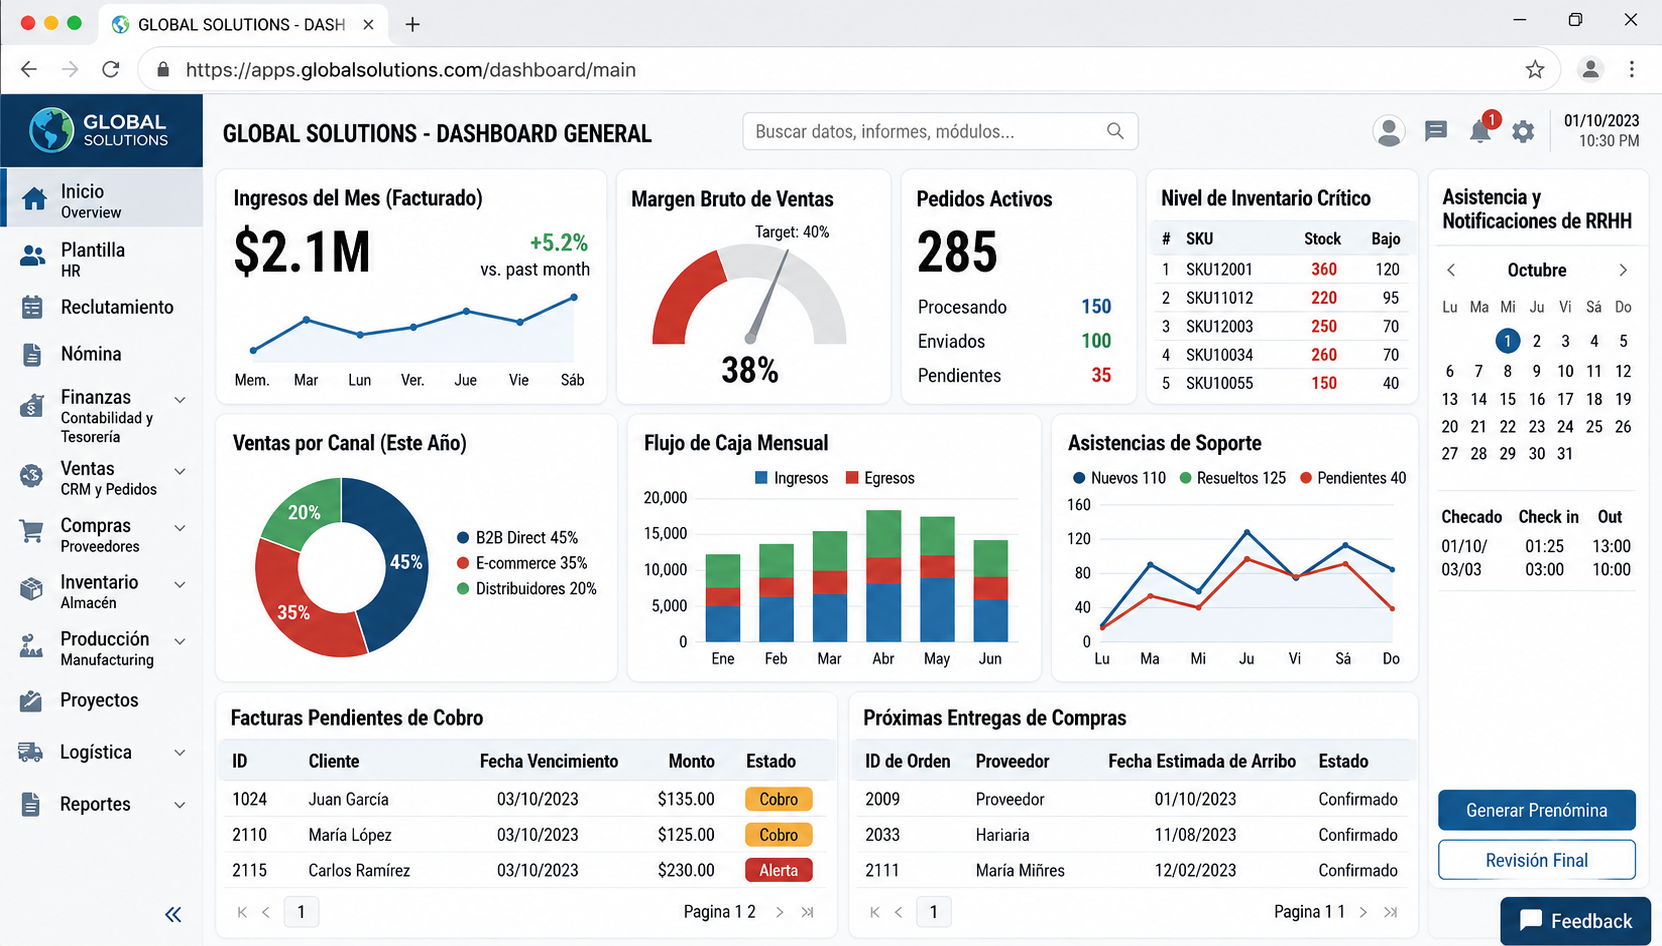Open the user profile icon in dashboard header
The image size is (1662, 946).
coord(1388,131)
